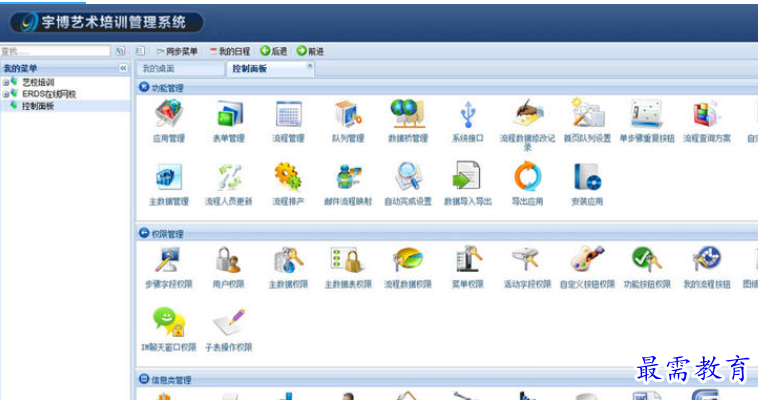Open 我的流程按钮 icon

(706, 260)
